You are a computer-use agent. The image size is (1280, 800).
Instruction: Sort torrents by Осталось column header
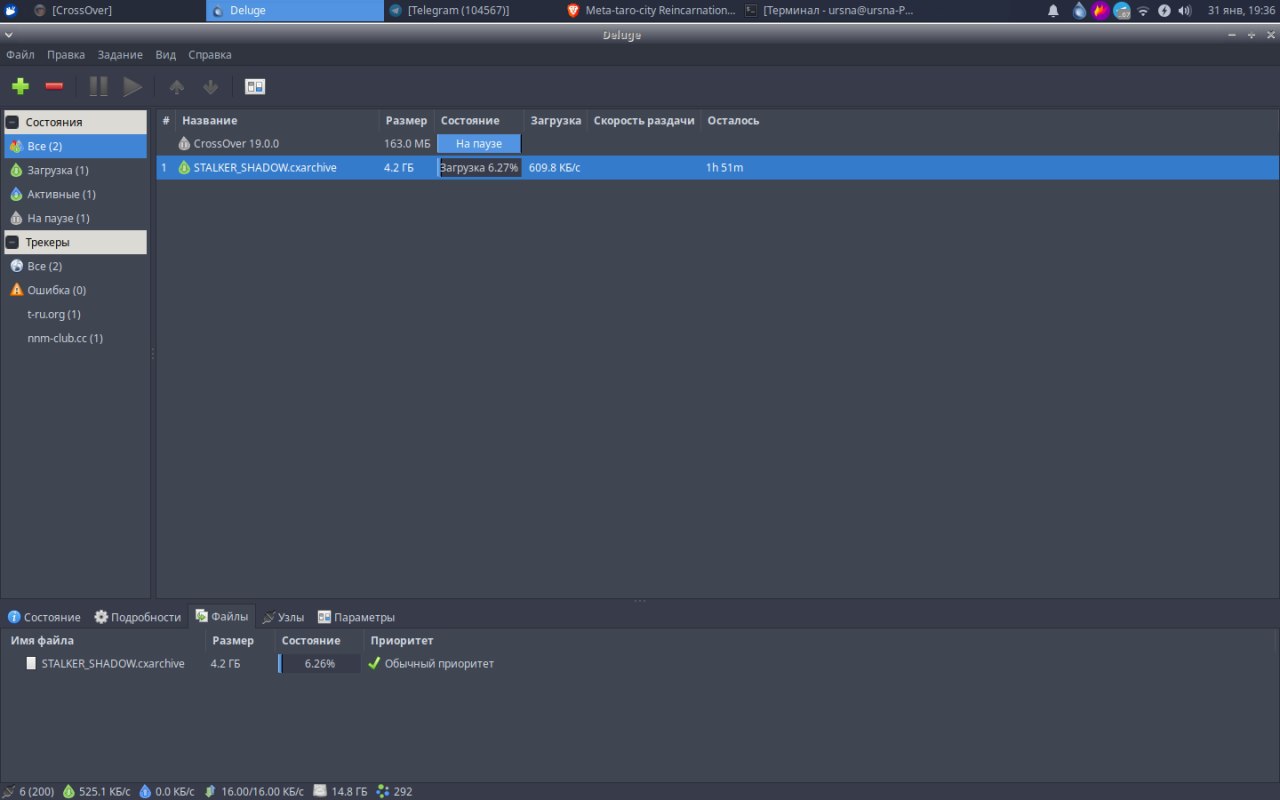[733, 120]
